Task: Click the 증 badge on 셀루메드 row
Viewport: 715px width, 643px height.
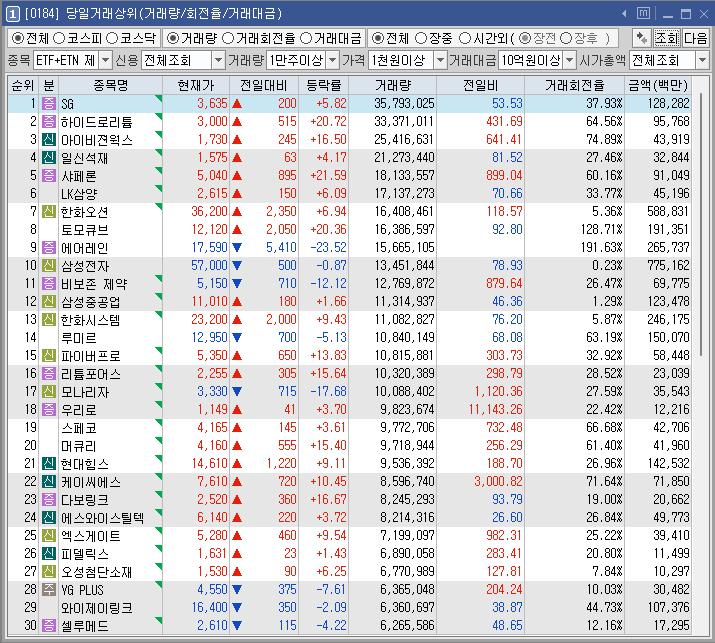Action: click(x=49, y=626)
